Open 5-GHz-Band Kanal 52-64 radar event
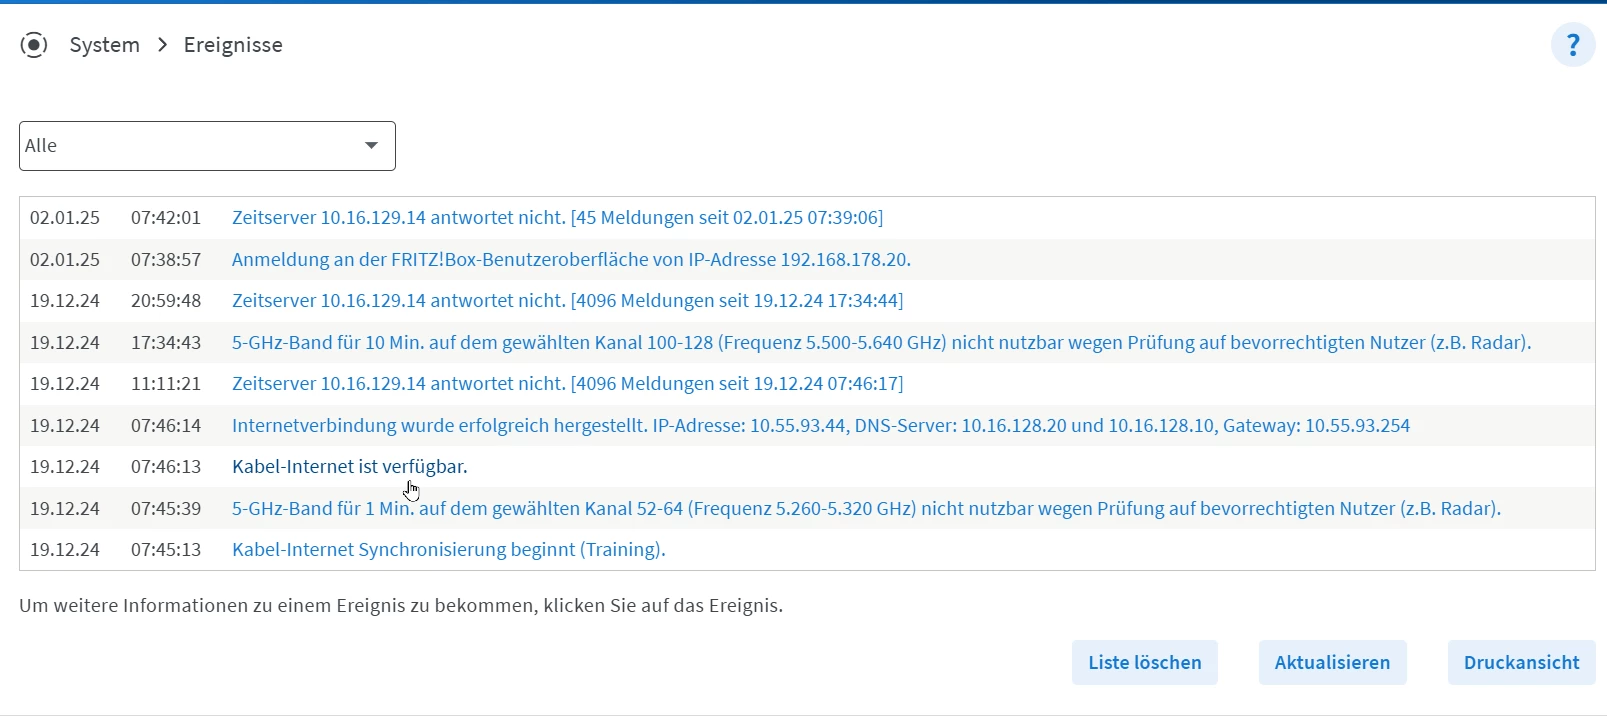The image size is (1607, 719). [866, 509]
